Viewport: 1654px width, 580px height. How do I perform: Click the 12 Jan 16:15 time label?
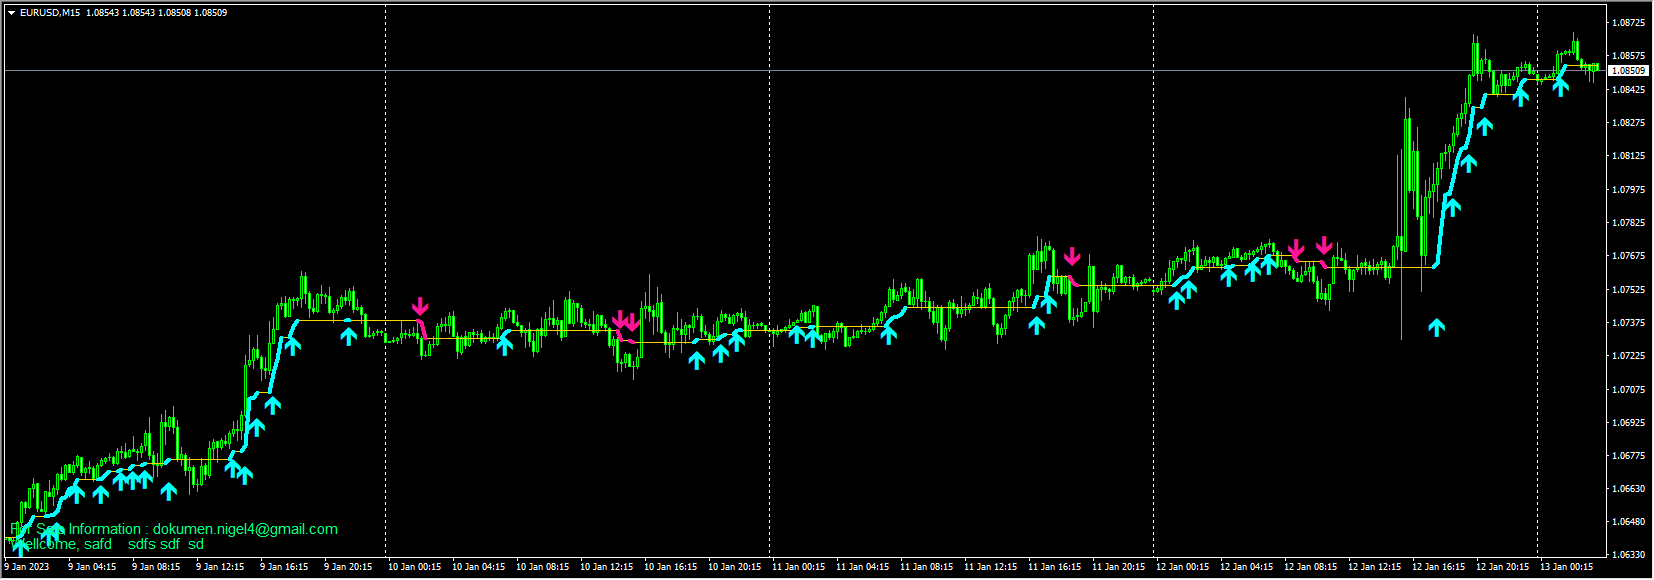click(x=1438, y=567)
